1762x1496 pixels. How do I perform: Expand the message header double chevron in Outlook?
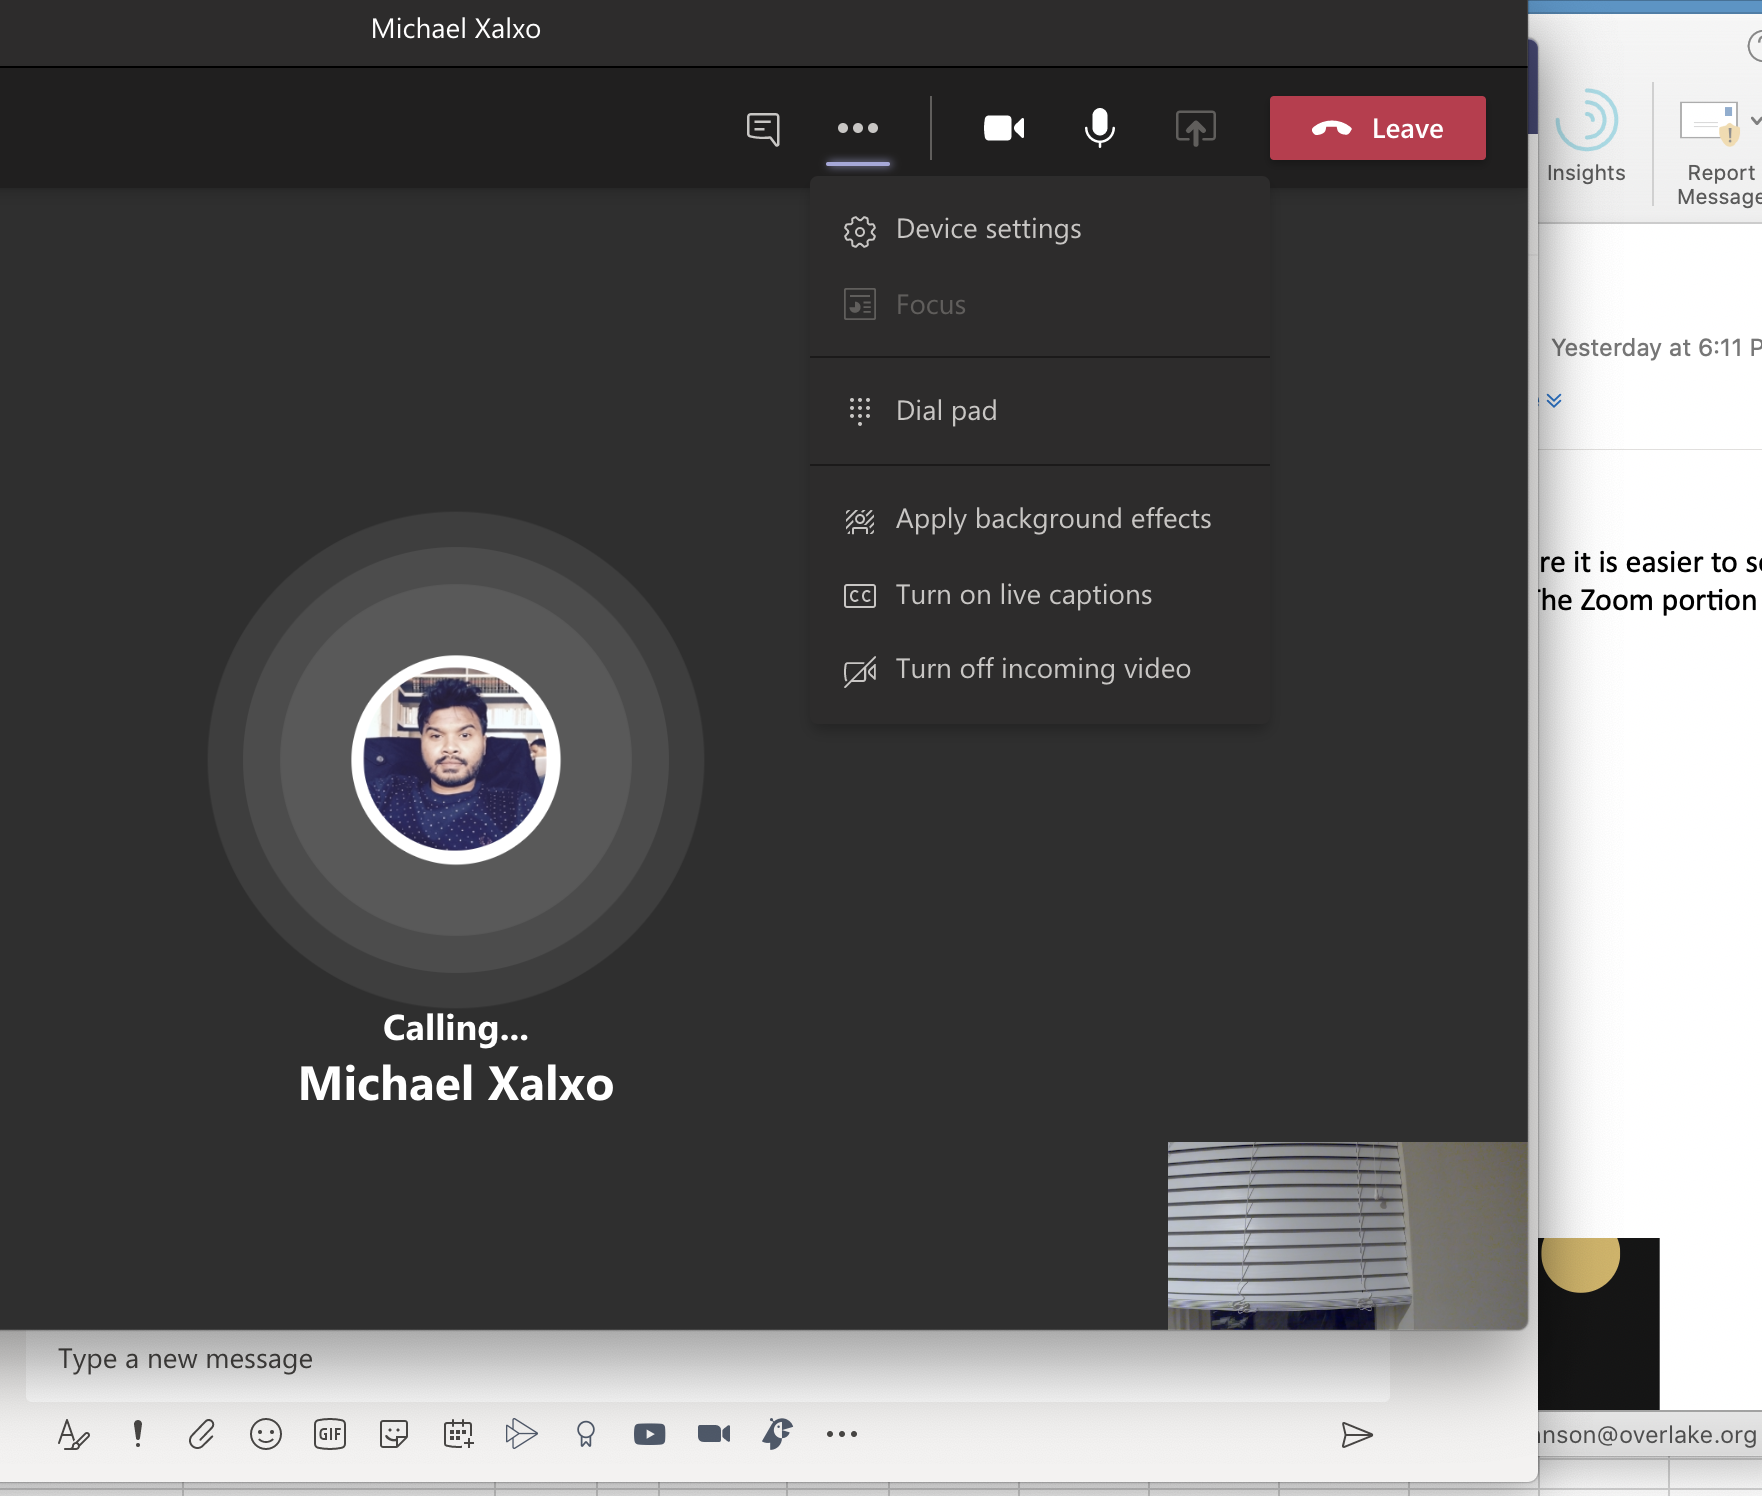coord(1554,401)
